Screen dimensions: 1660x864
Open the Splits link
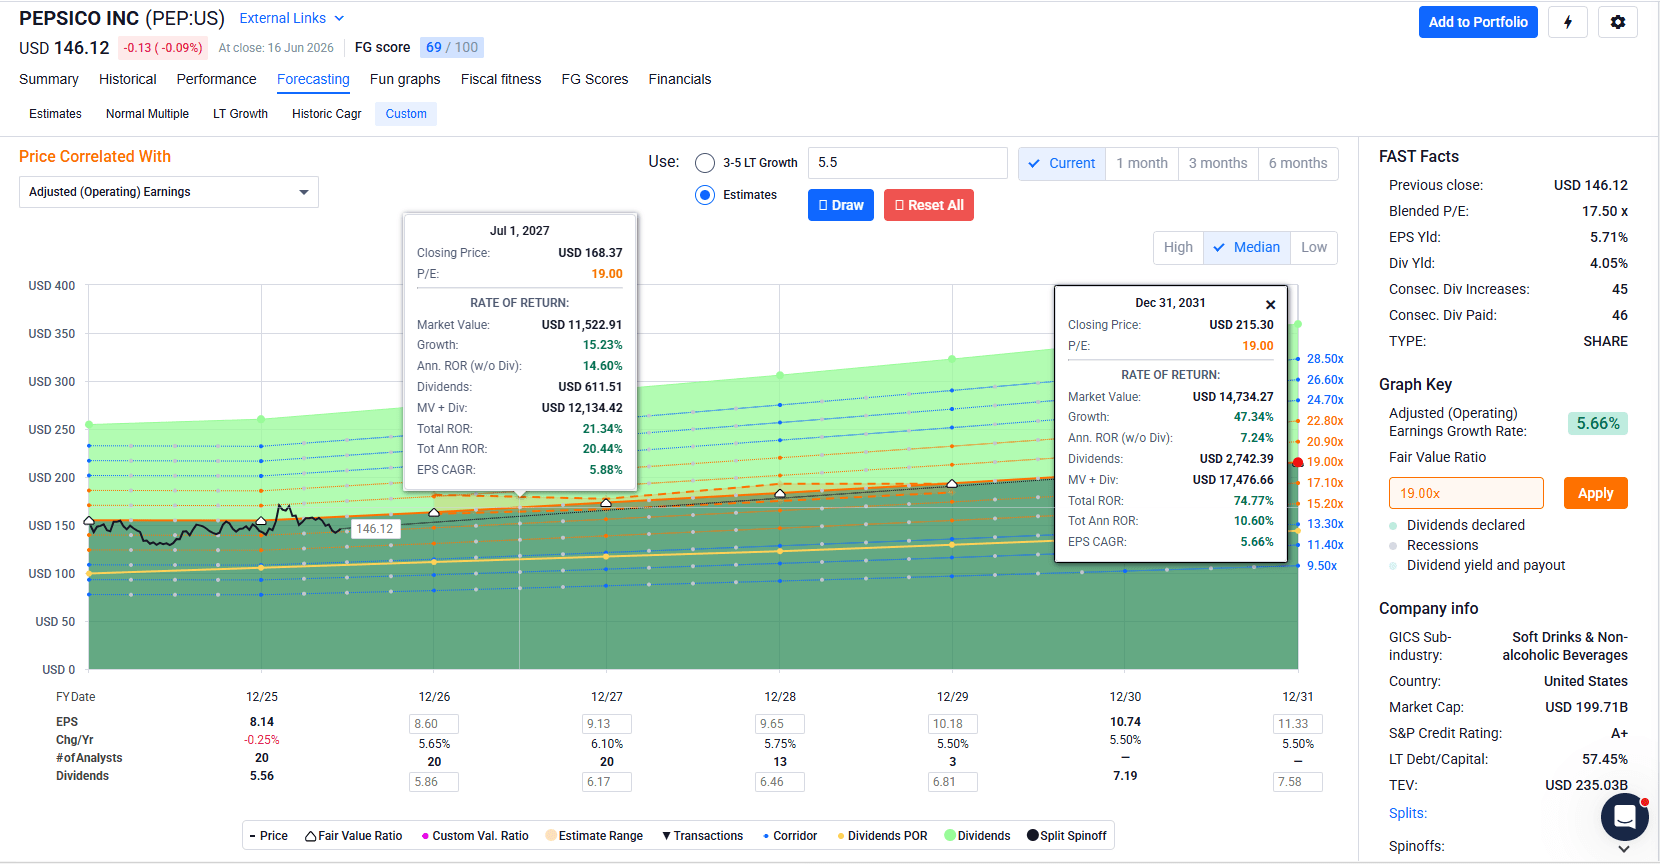click(1408, 813)
